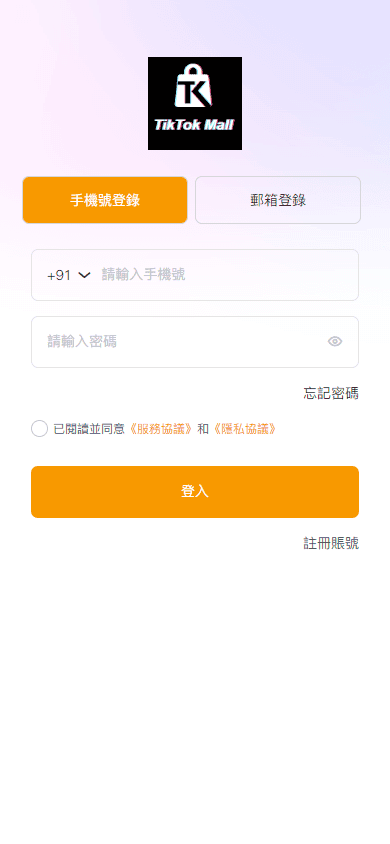Click the TikTok Mall logo image
The width and height of the screenshot is (390, 844).
[x=195, y=103]
